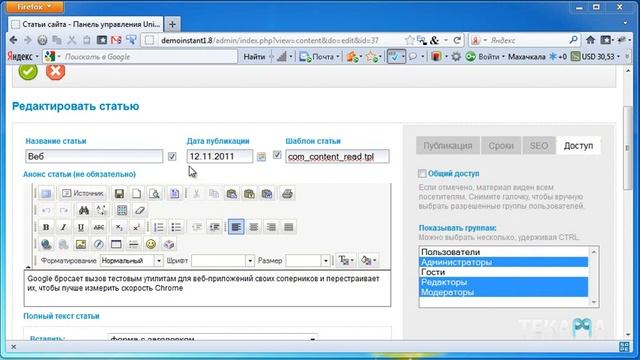The height and width of the screenshot is (360, 640).
Task: Click the Insert horizontal line icon
Action: tap(133, 244)
